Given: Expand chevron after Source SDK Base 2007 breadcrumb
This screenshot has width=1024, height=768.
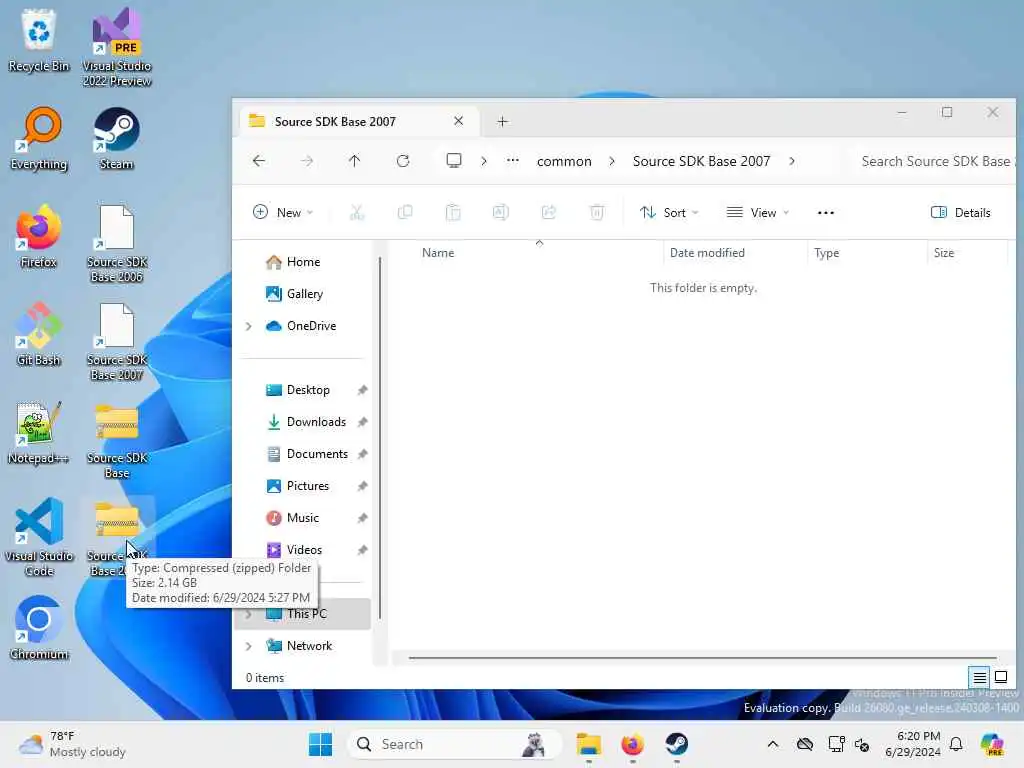Looking at the screenshot, I should click(x=792, y=161).
